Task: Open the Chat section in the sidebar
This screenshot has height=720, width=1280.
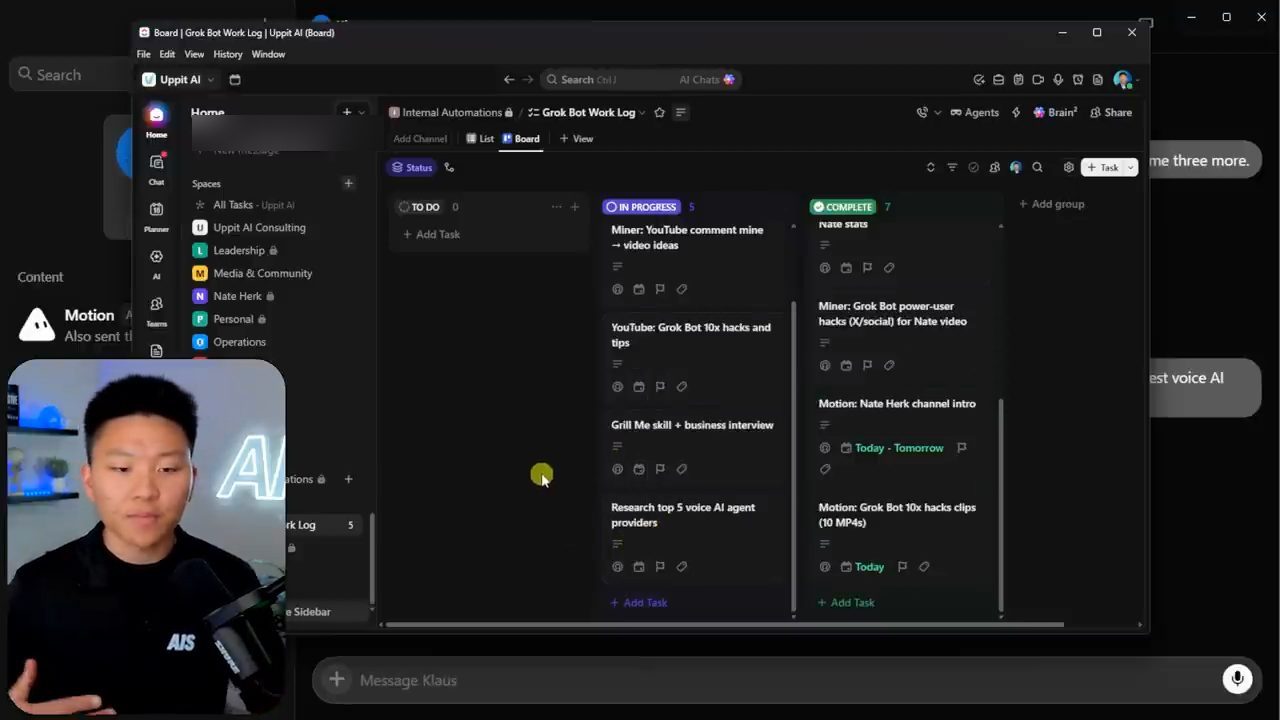Action: [x=156, y=168]
